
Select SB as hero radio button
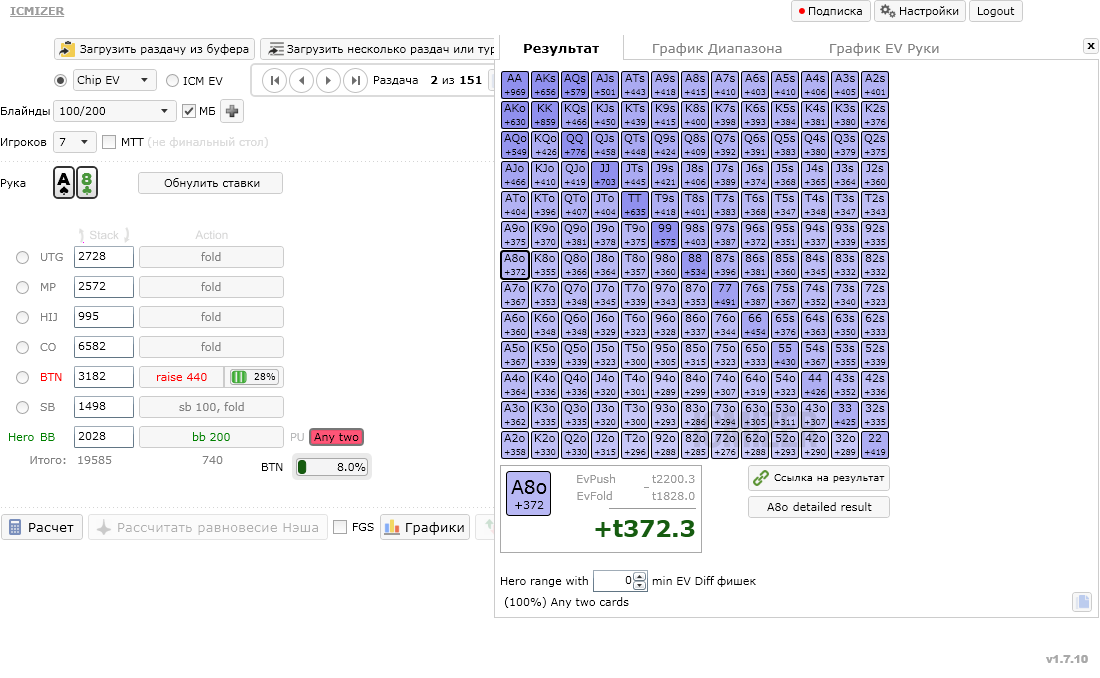coord(22,407)
